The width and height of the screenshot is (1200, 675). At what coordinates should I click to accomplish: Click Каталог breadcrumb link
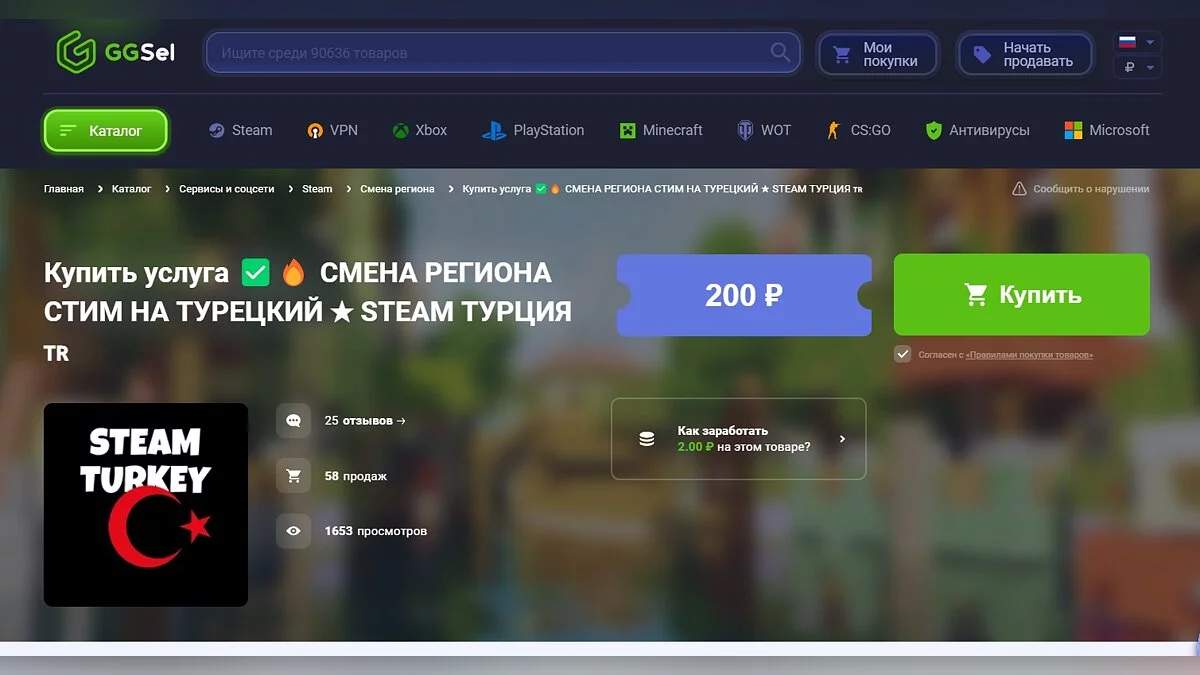click(x=132, y=189)
